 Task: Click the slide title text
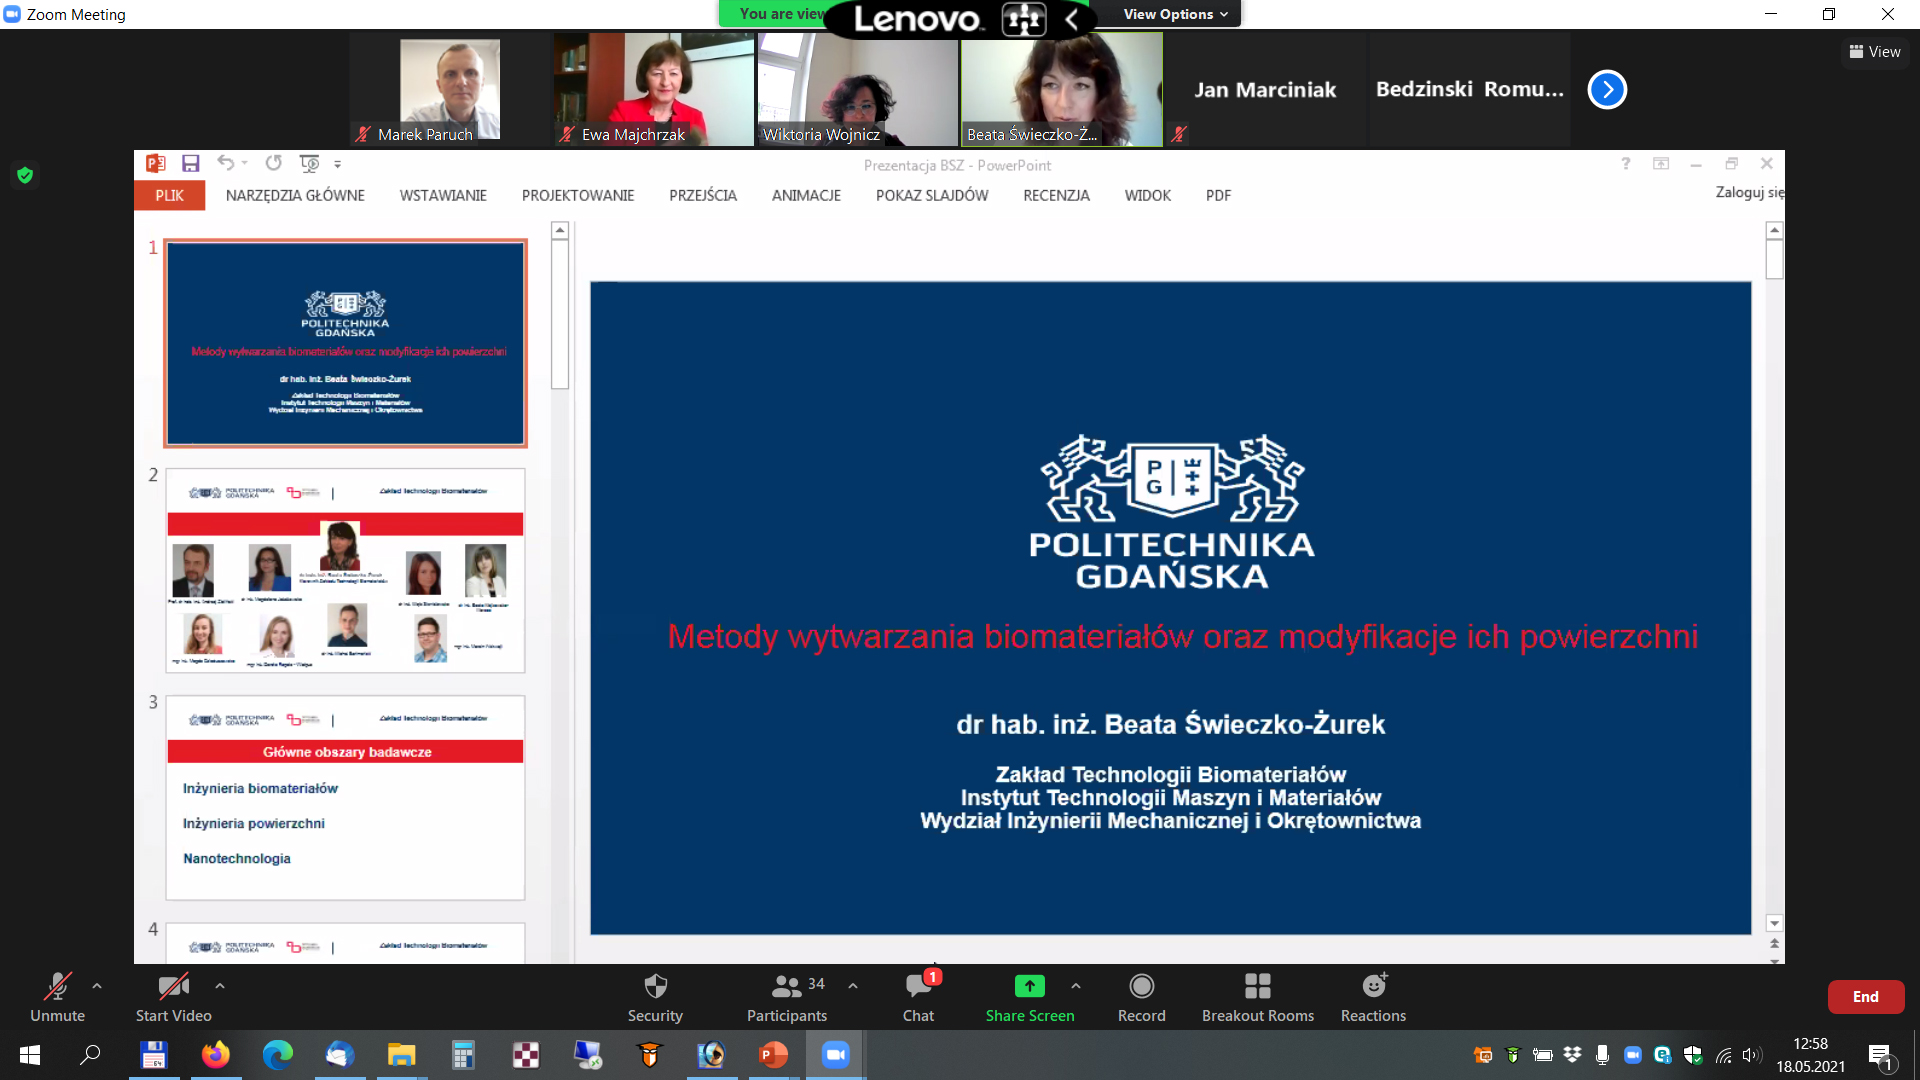click(1182, 636)
